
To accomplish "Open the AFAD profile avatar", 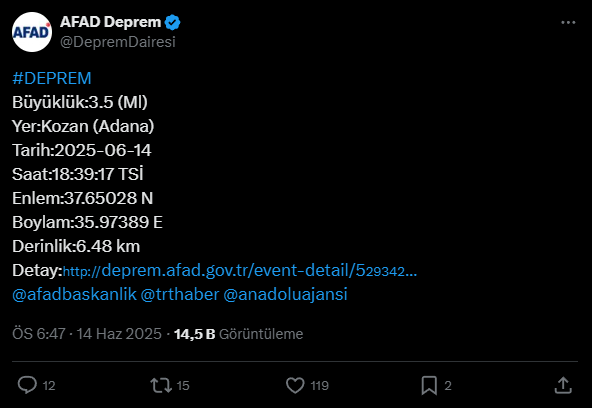I will coord(32,32).
